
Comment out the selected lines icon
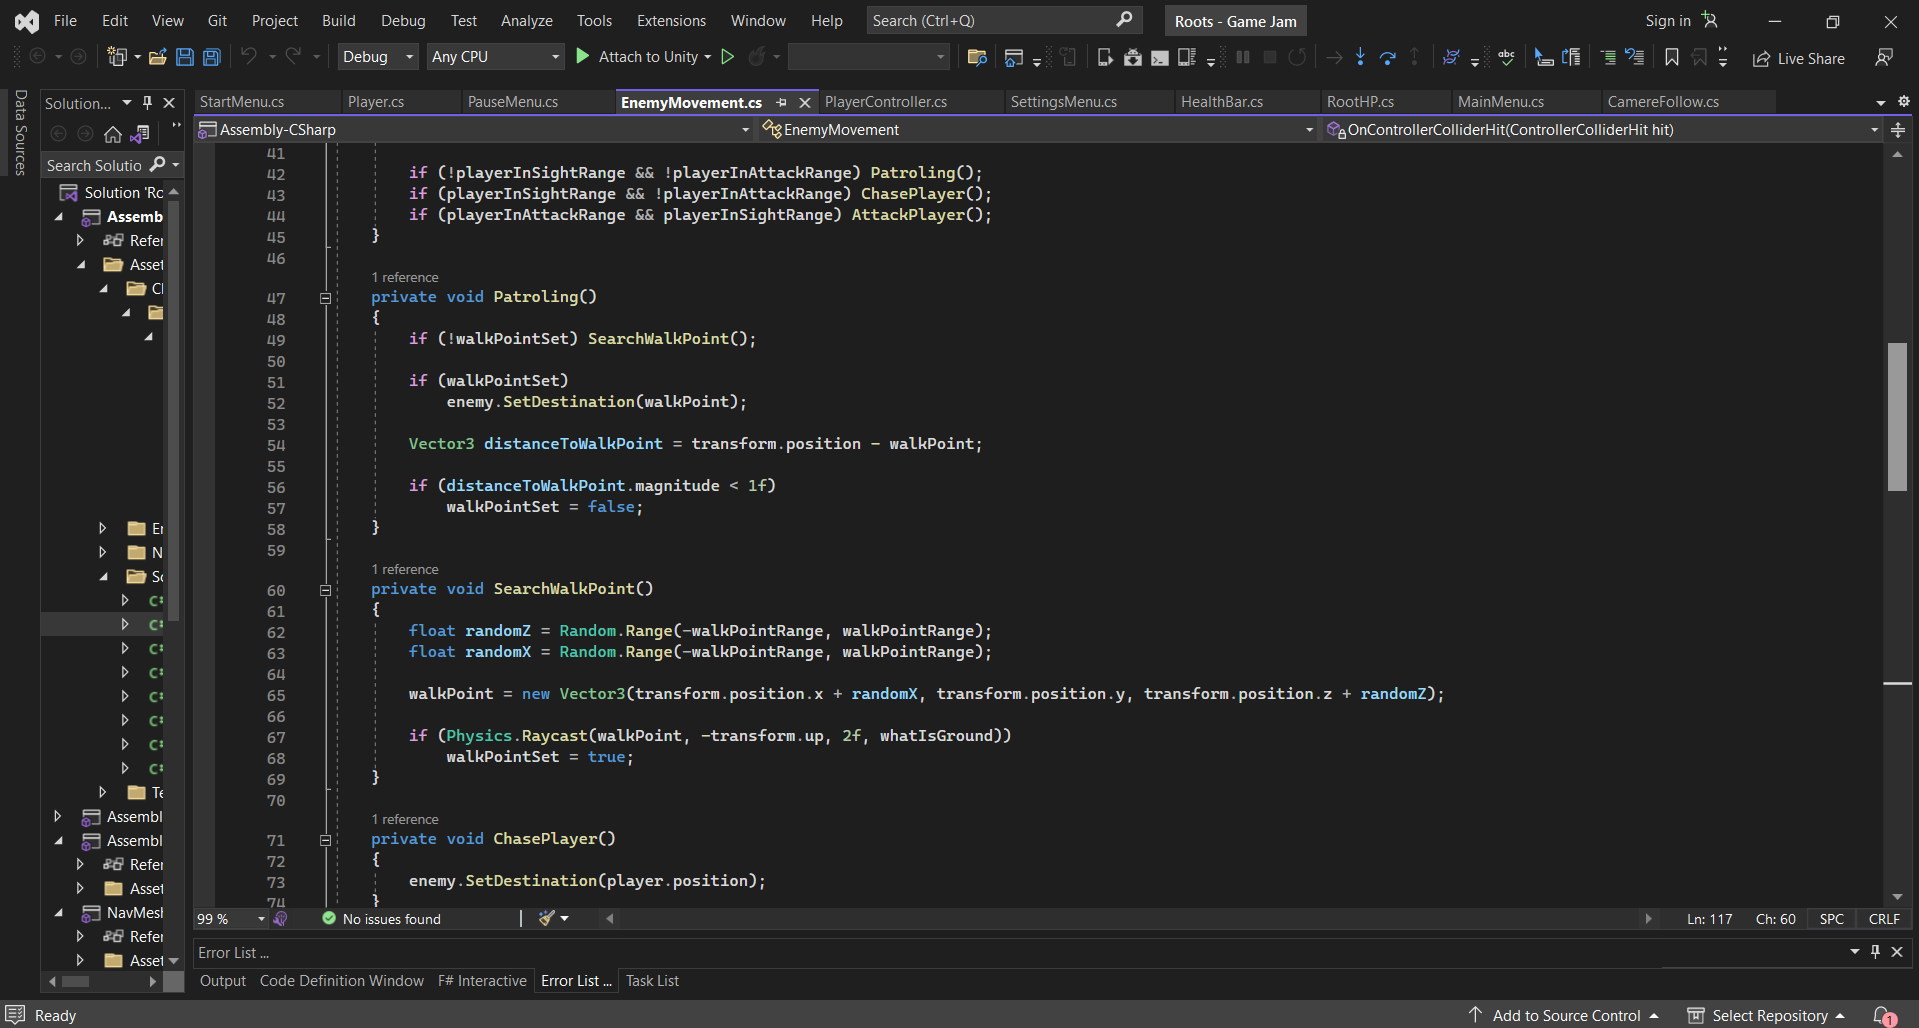click(x=1608, y=57)
